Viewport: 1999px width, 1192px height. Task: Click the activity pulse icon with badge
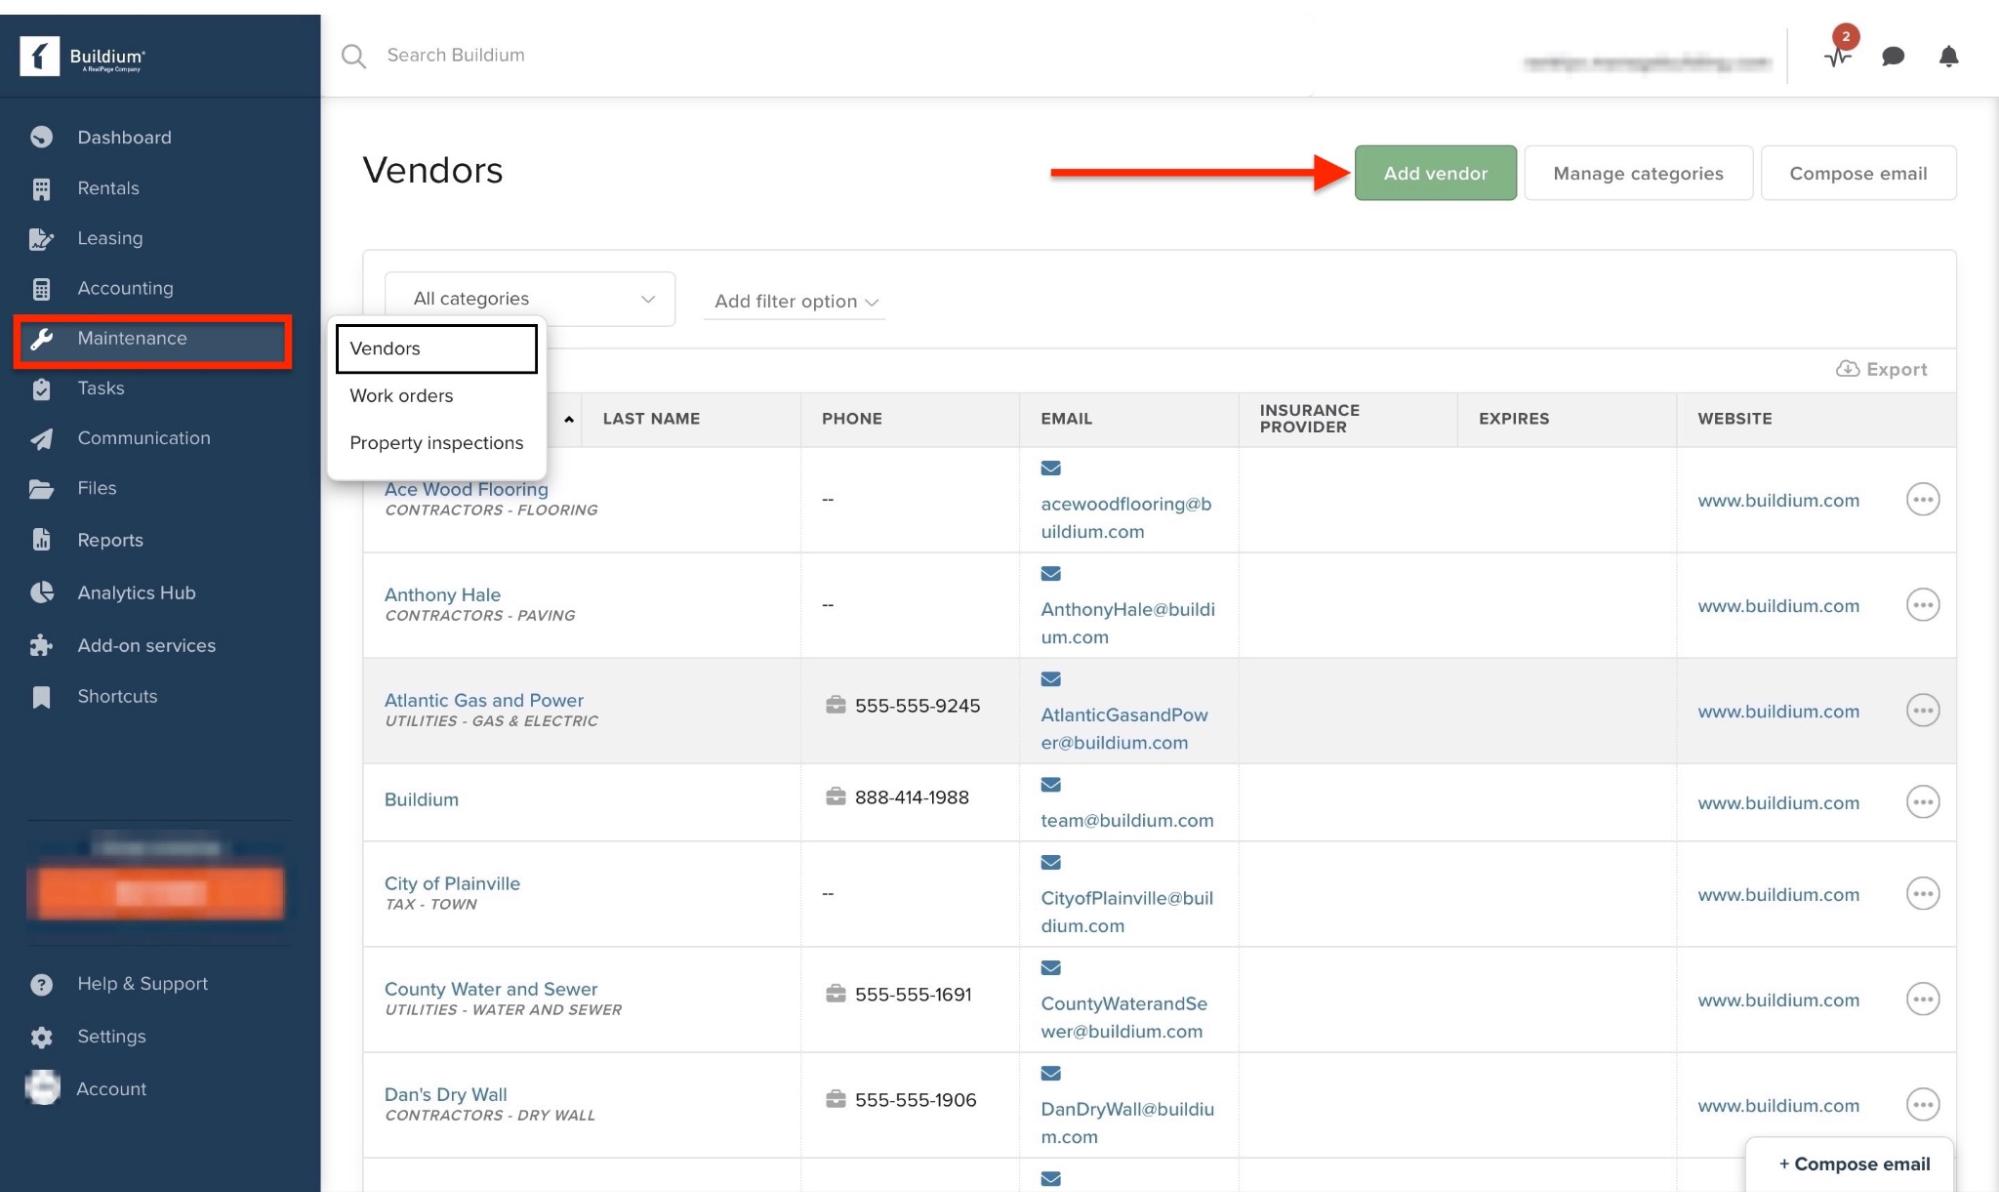(x=1837, y=56)
